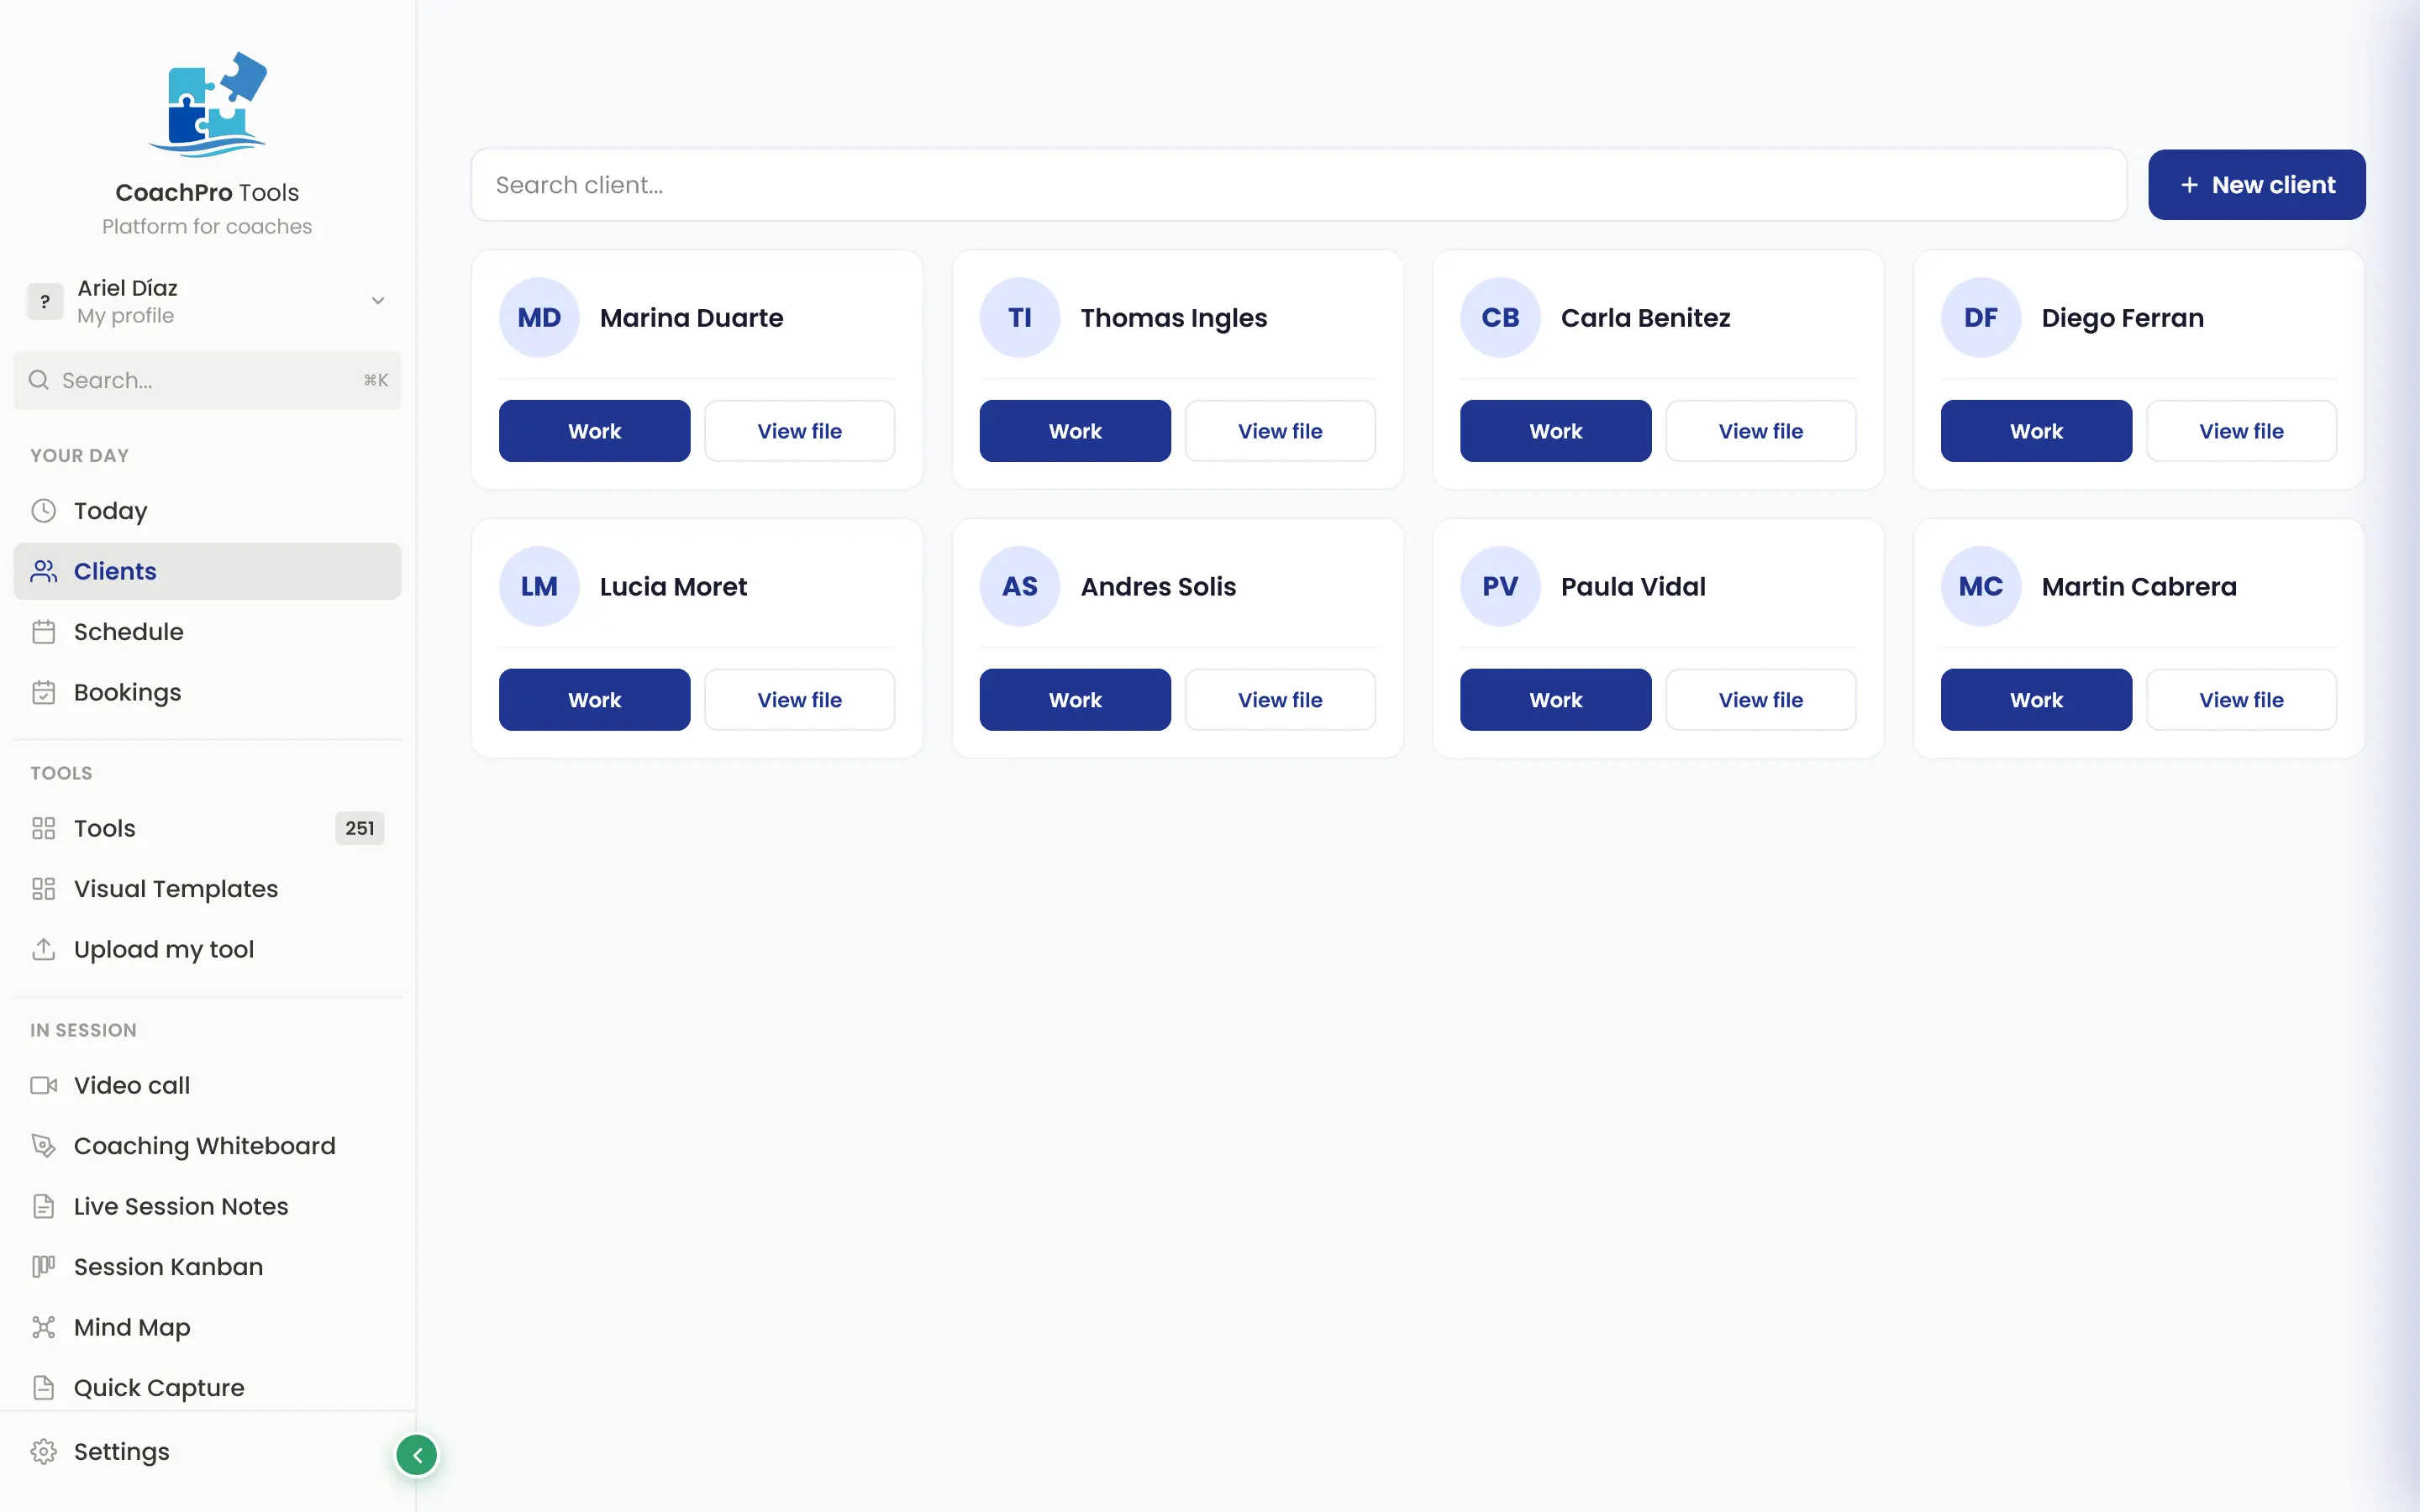Focus the Search client field
The height and width of the screenshot is (1512, 2420).
(1298, 185)
